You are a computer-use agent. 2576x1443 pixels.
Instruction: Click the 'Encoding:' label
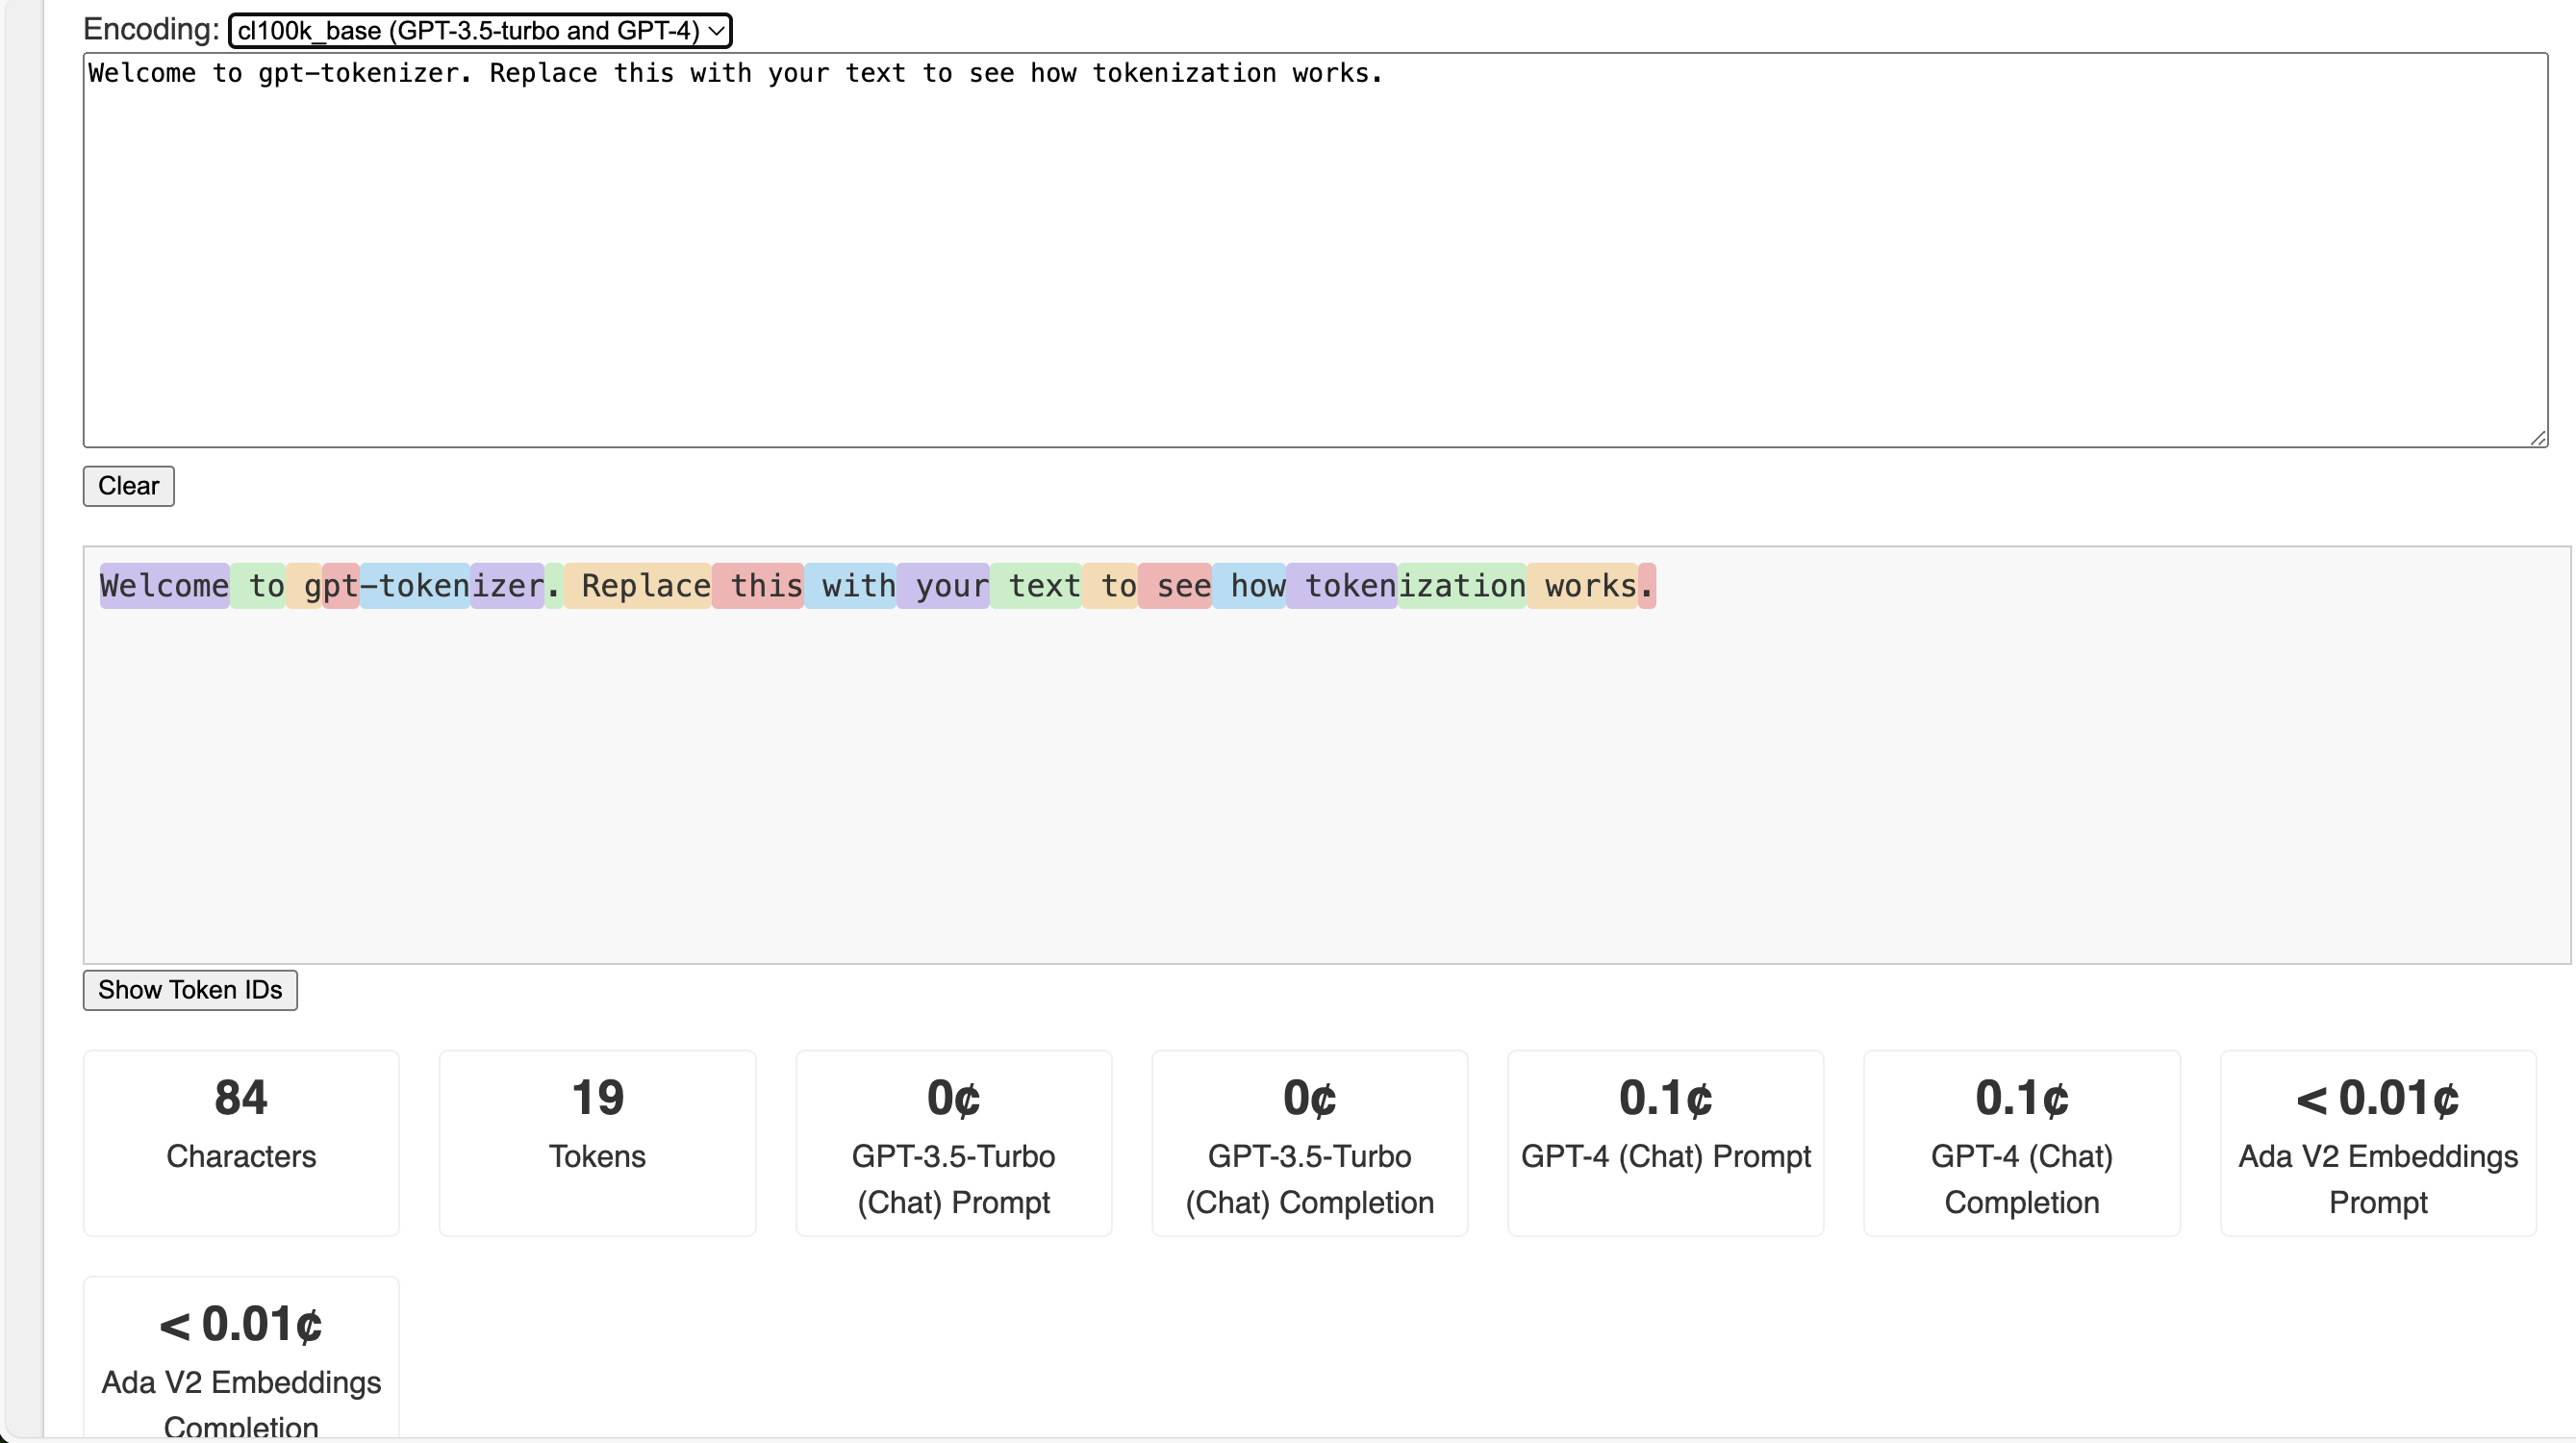point(151,29)
